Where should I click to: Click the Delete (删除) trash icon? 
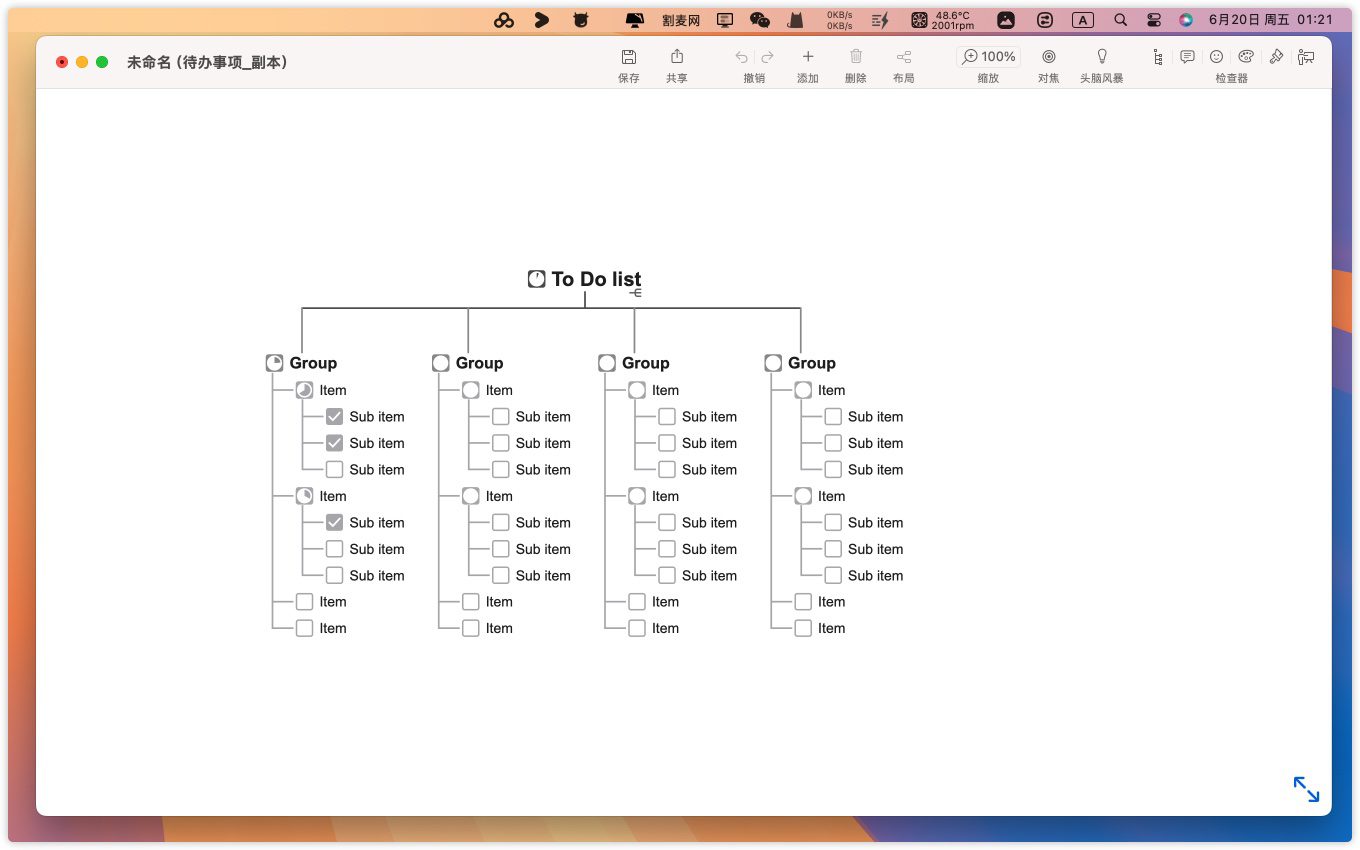pyautogui.click(x=856, y=57)
